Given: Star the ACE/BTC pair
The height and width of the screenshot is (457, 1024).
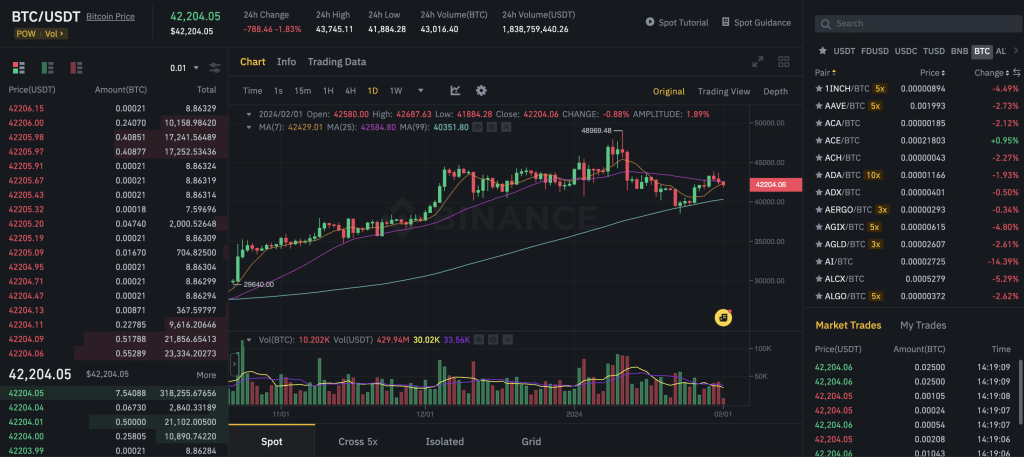Looking at the screenshot, I should click(819, 140).
